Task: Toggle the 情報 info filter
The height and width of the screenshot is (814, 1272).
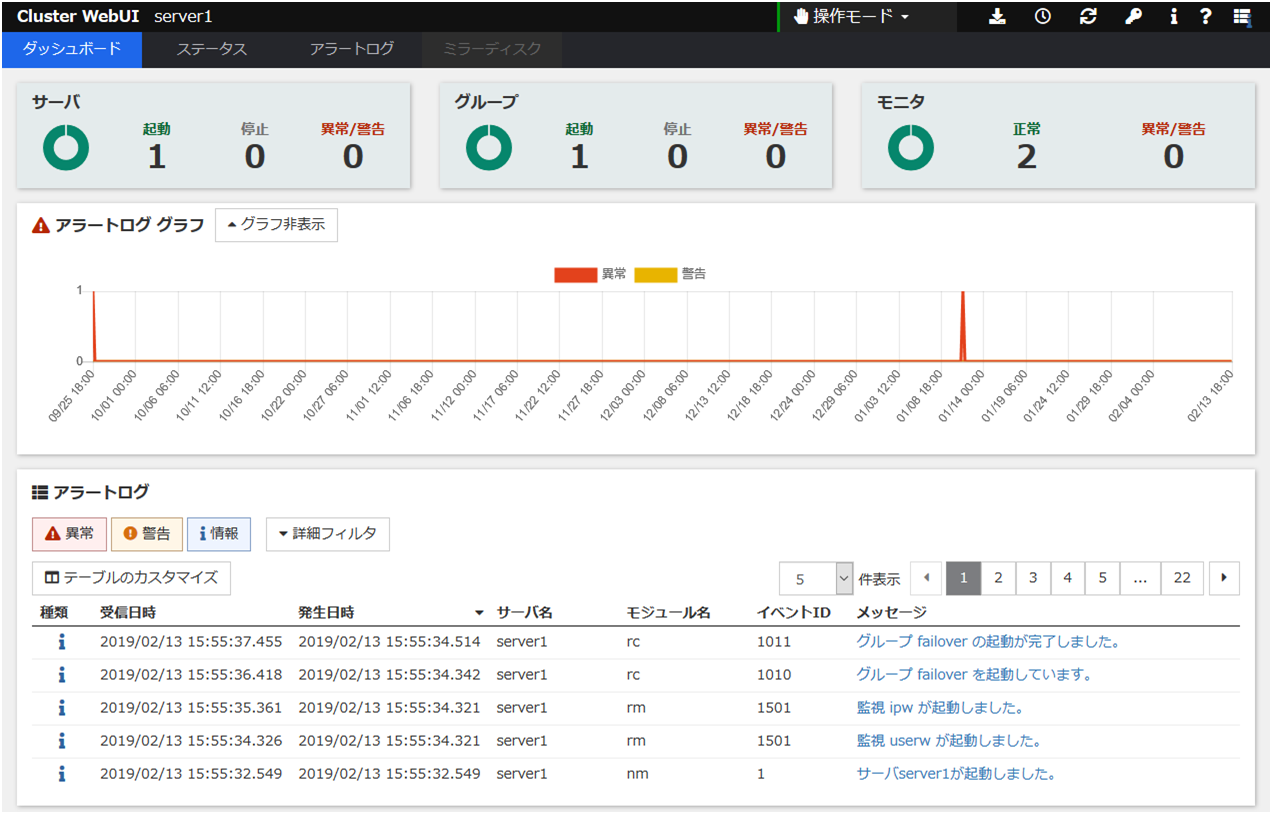Action: (x=218, y=534)
